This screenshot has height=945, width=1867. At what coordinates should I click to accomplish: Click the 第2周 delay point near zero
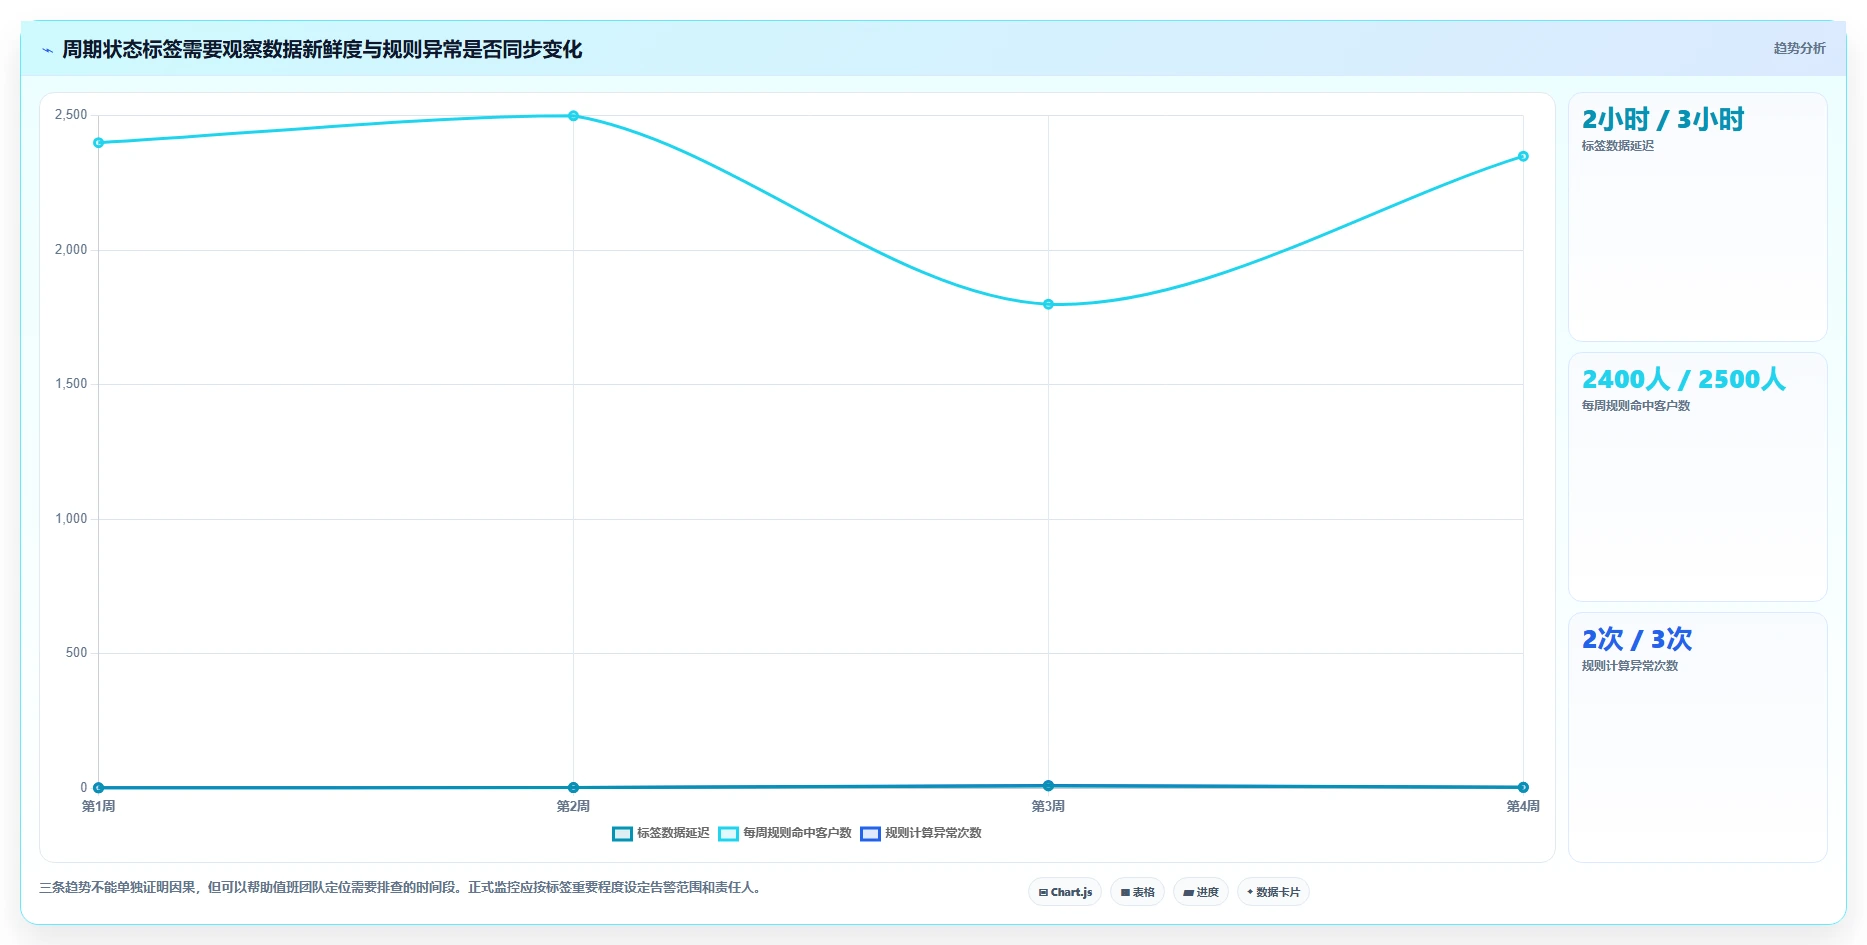coord(573,787)
